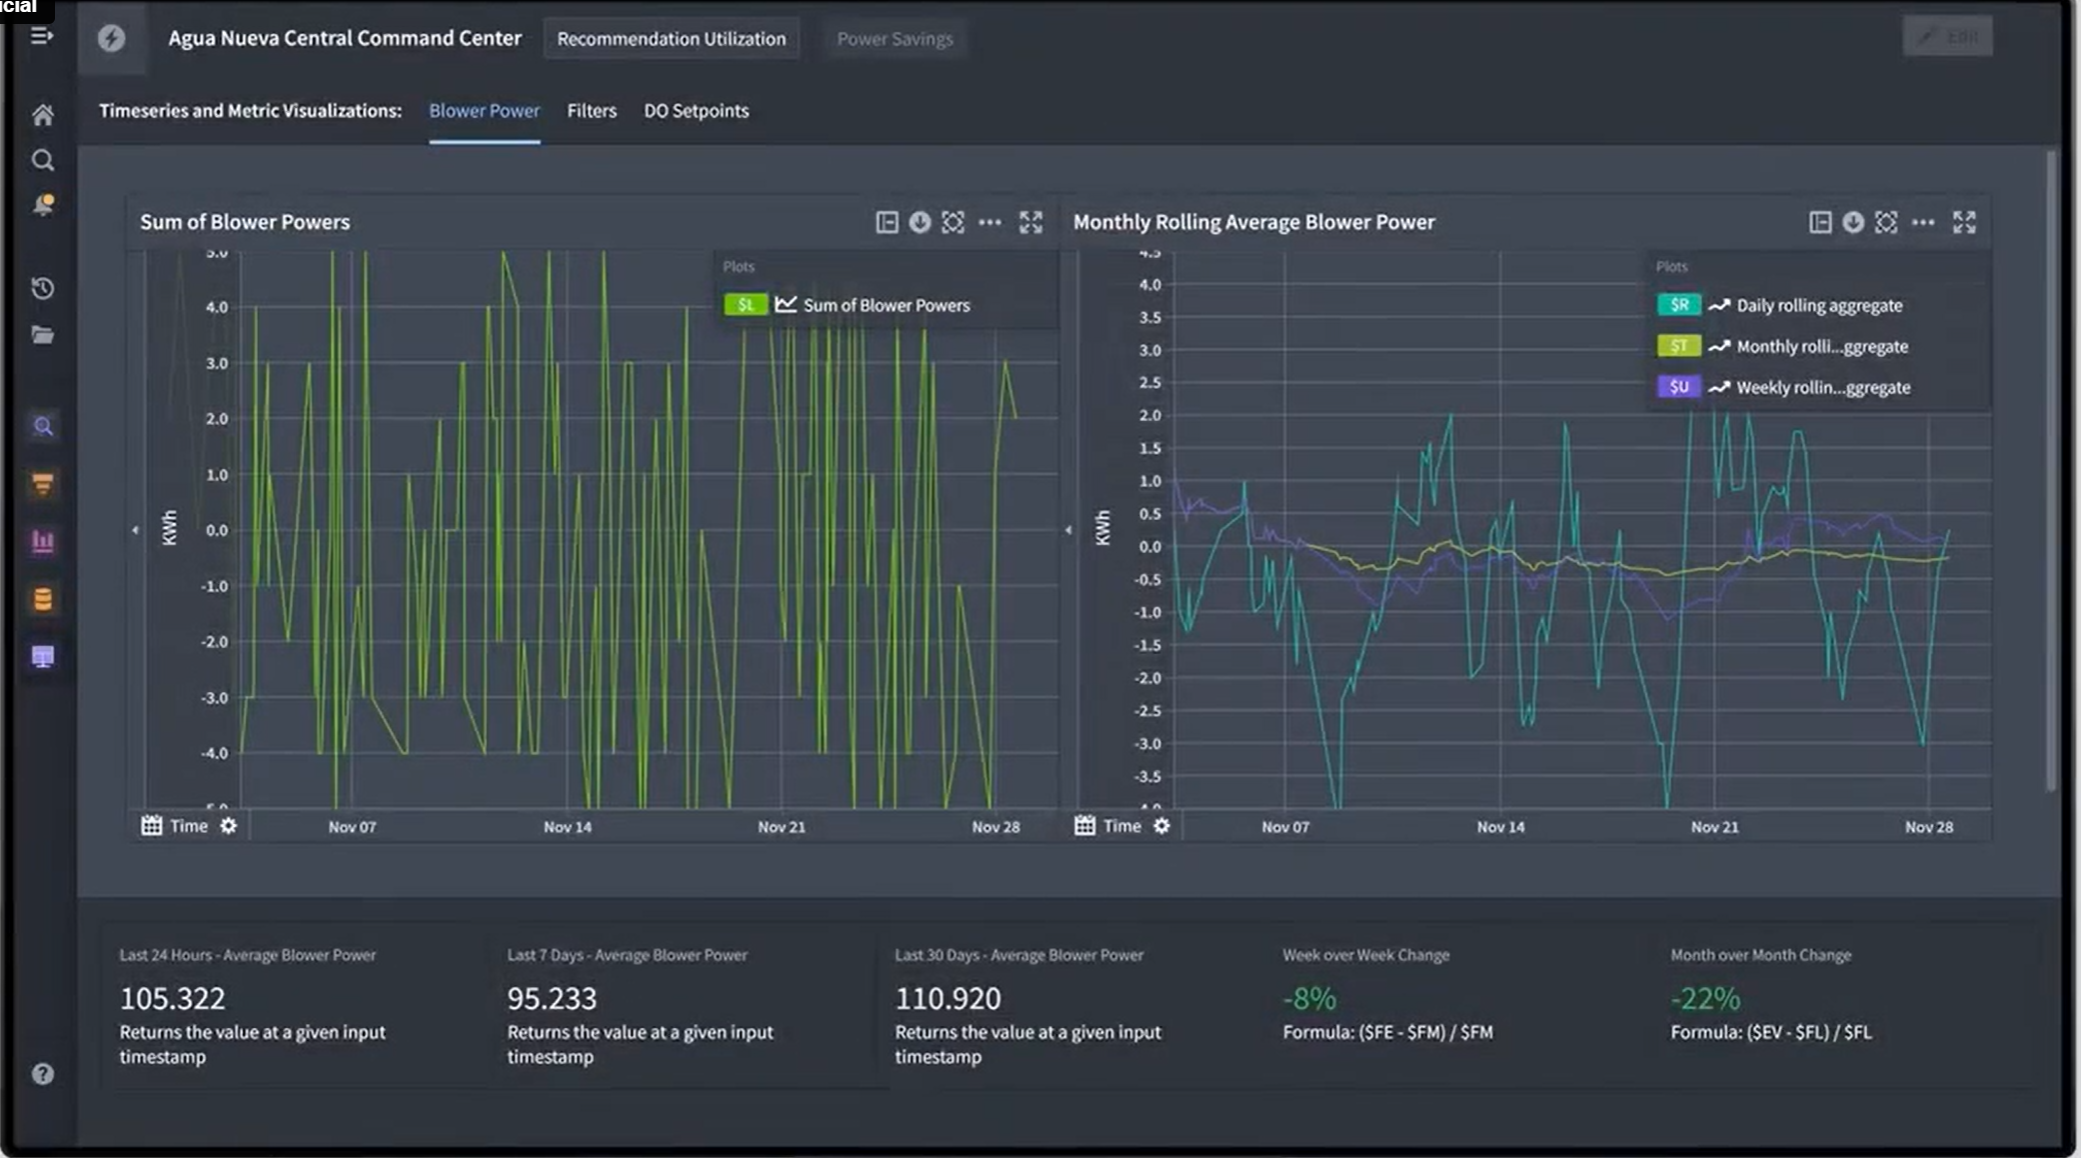Screen dimensions: 2081x1158
Task: Open more options on Monthly Rolling Average chart
Action: pos(1923,222)
